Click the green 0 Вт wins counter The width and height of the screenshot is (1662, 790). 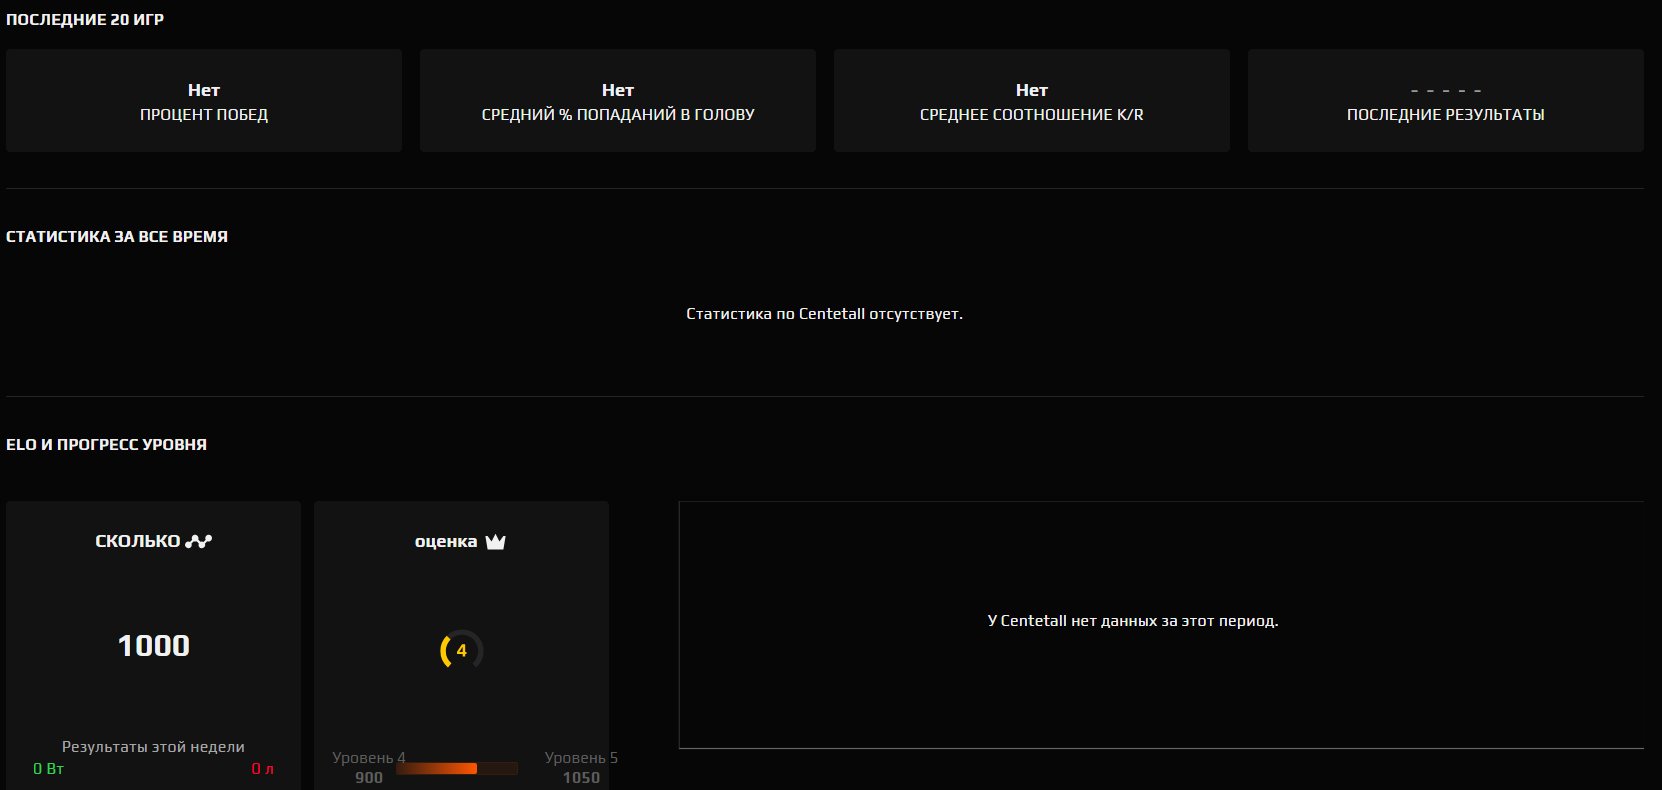pyautogui.click(x=48, y=768)
